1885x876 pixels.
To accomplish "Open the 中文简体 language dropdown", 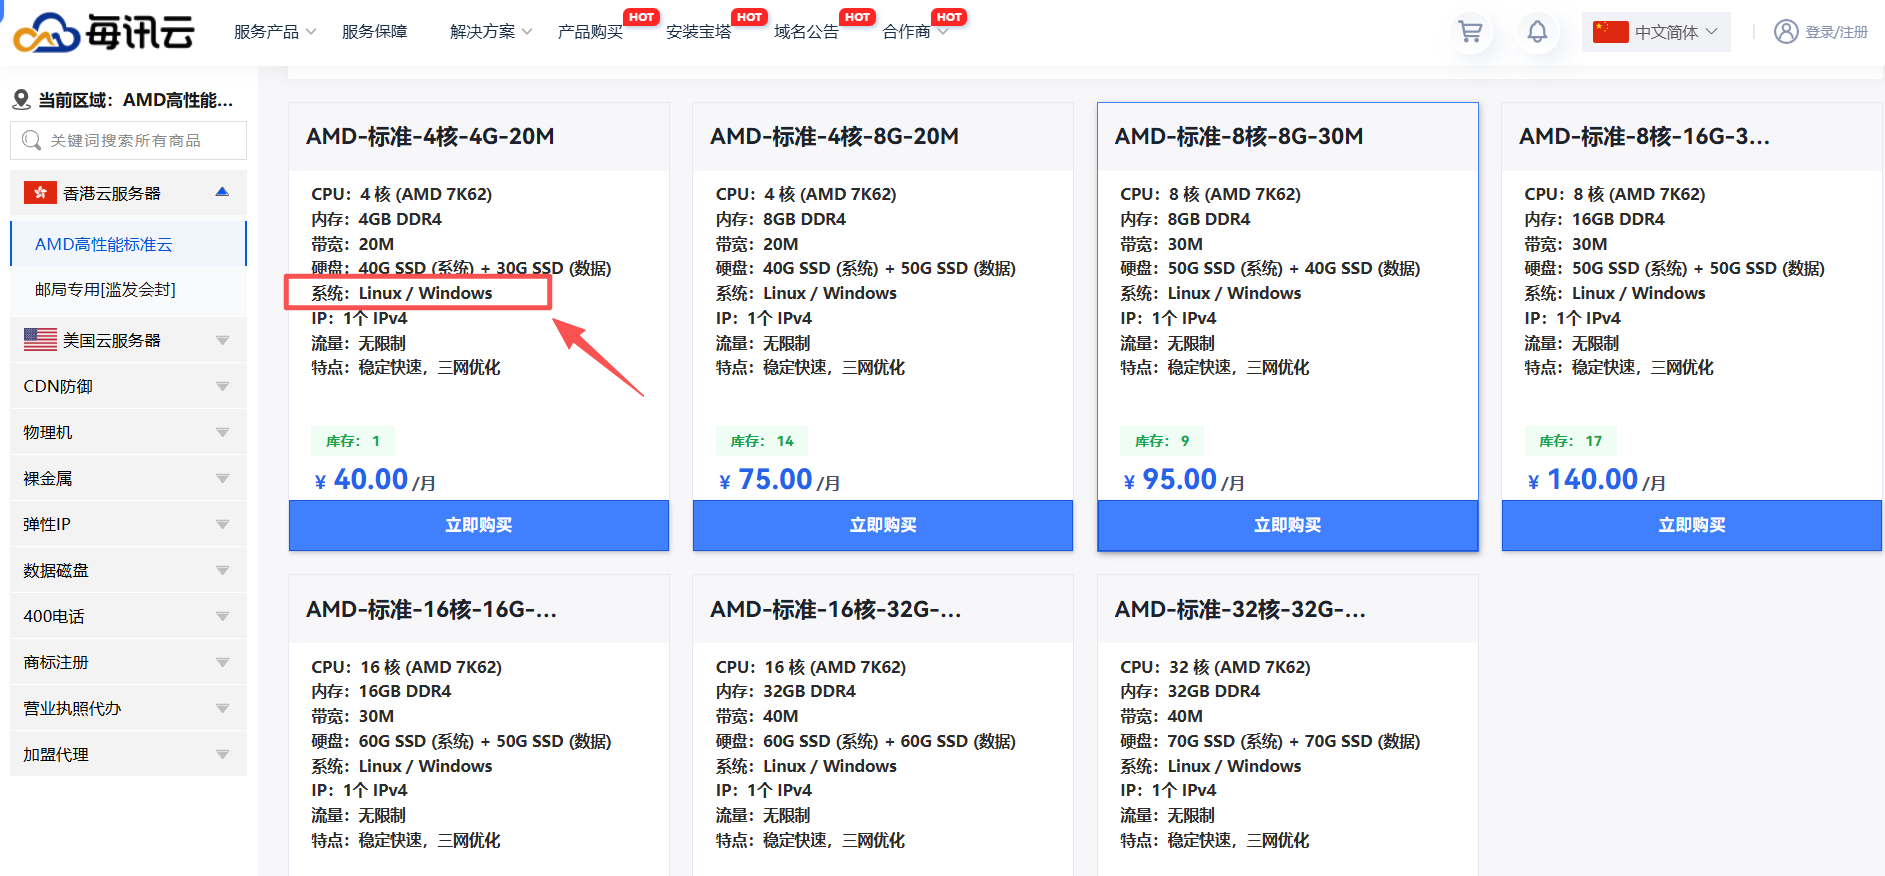I will [1656, 32].
